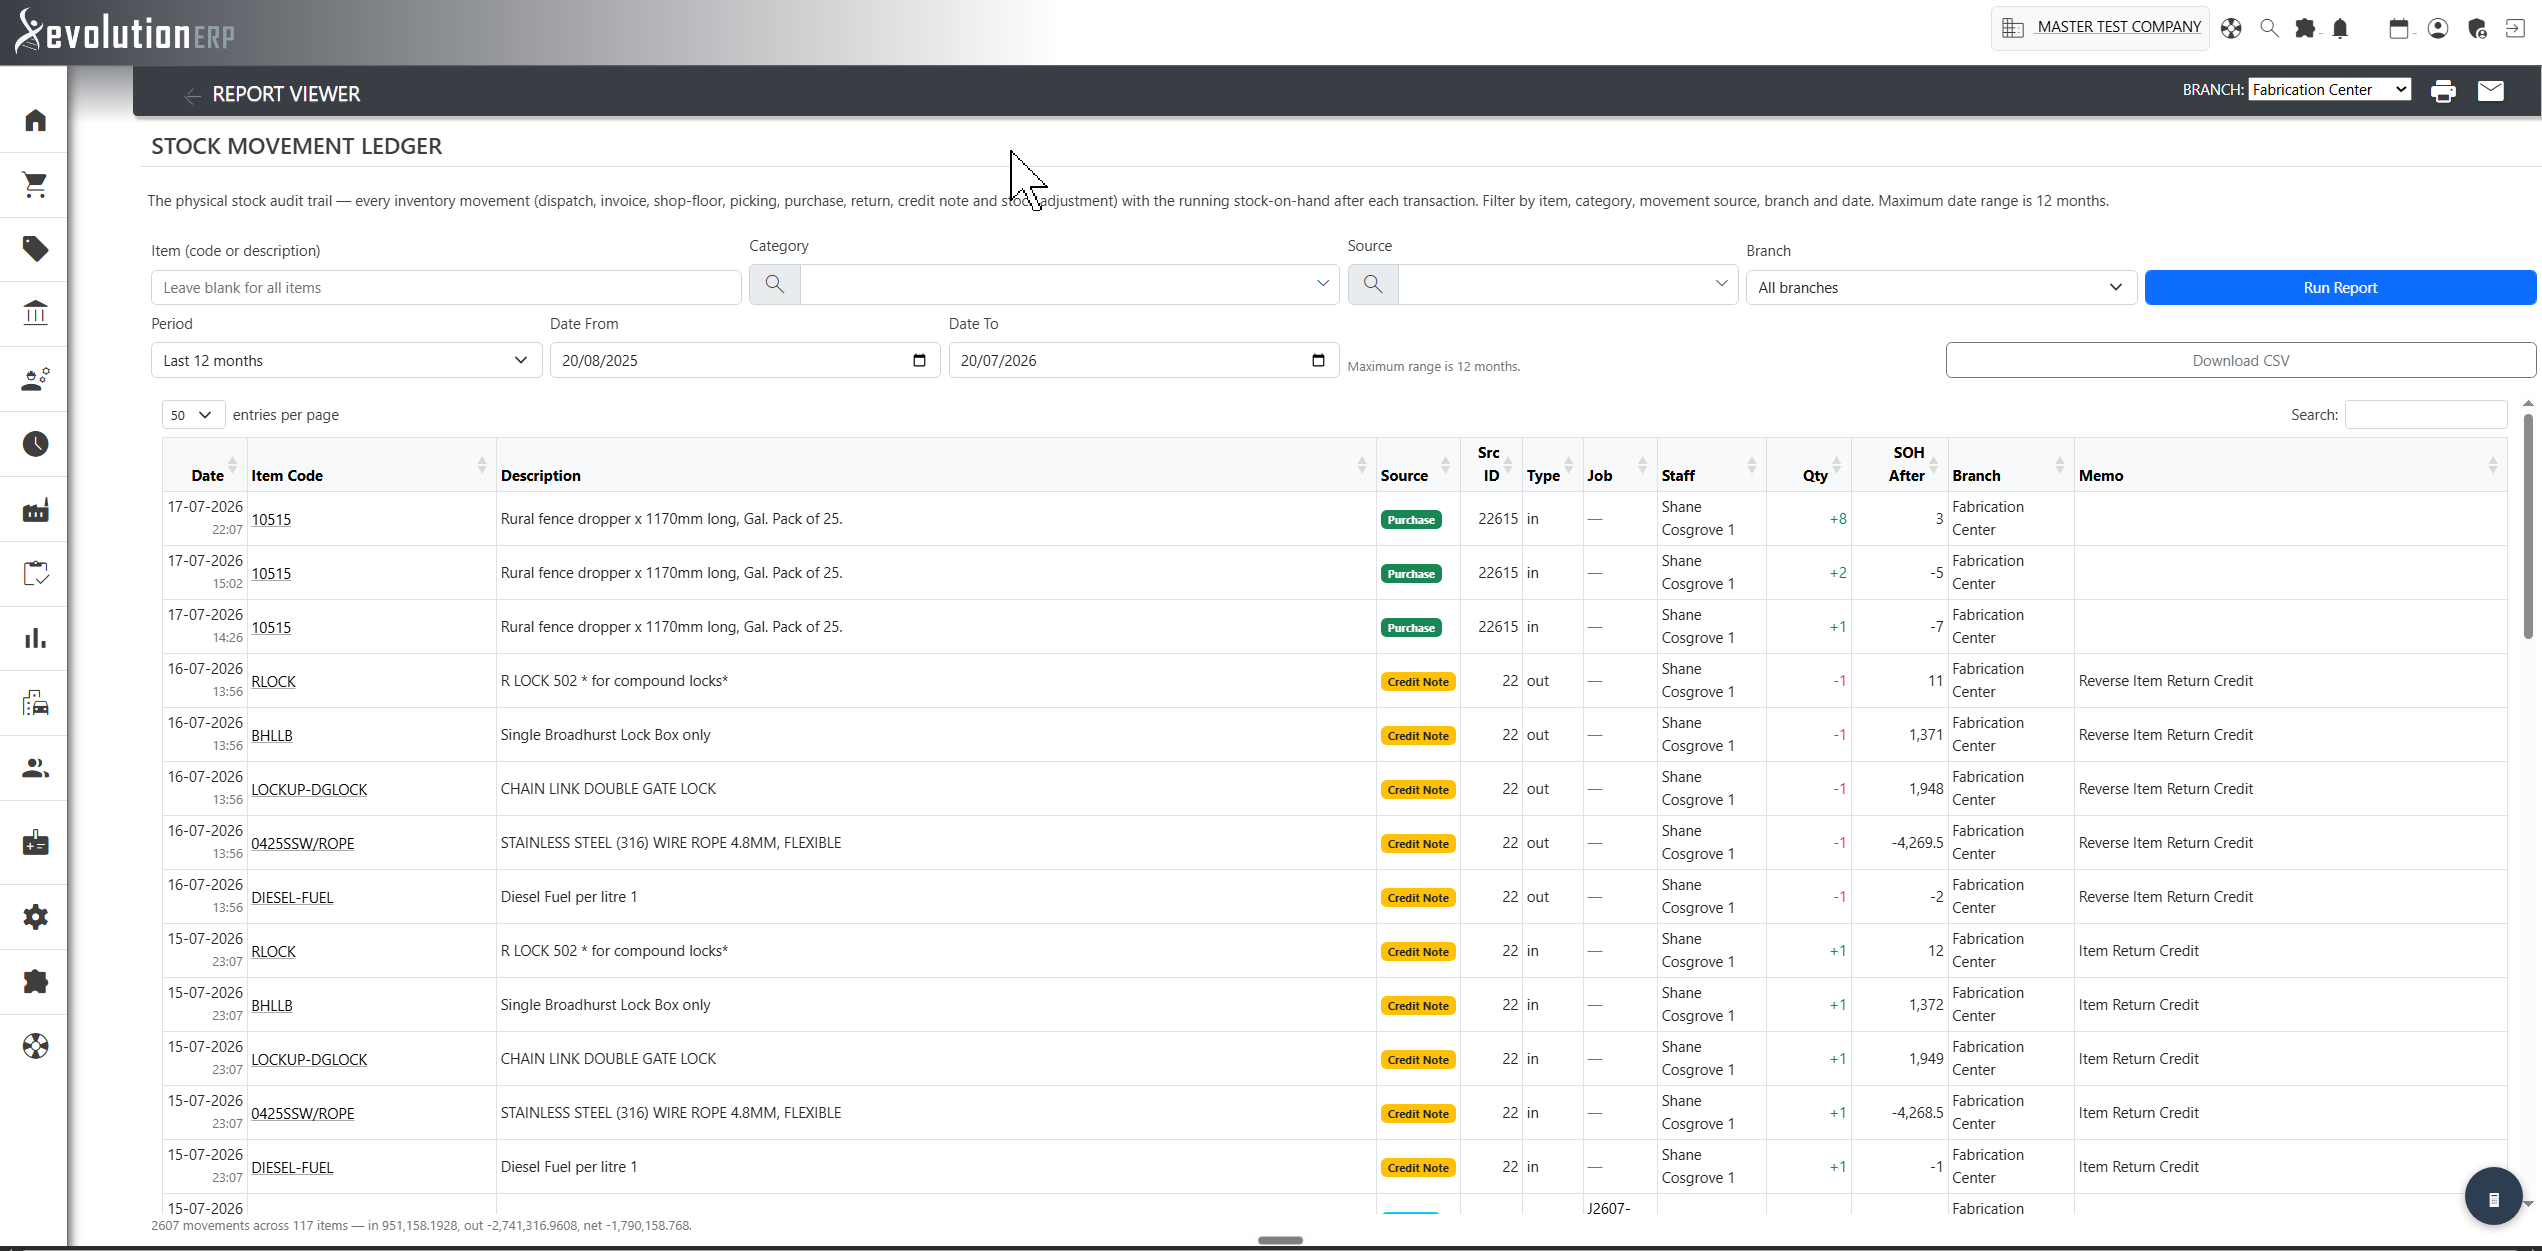Open the bar chart reports sidebar icon

tap(35, 638)
